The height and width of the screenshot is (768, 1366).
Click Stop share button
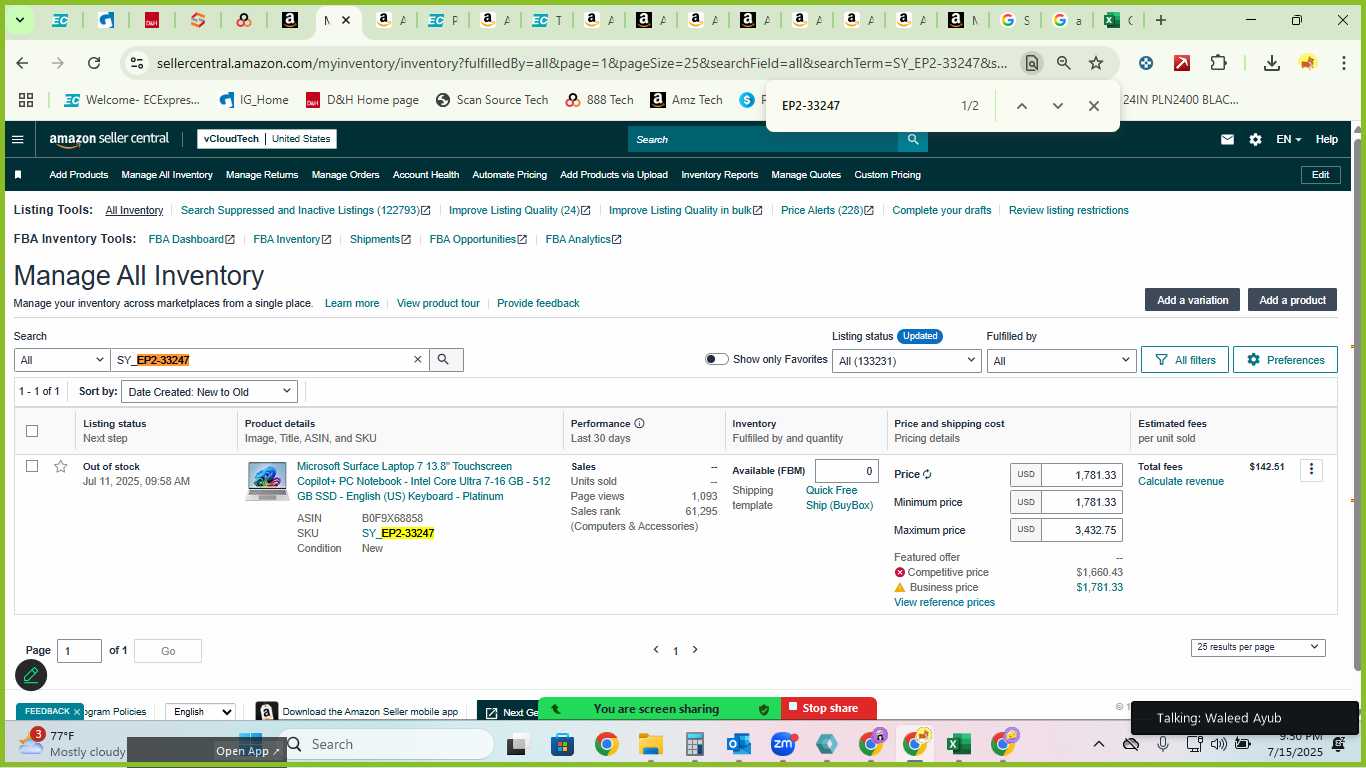[x=829, y=708]
